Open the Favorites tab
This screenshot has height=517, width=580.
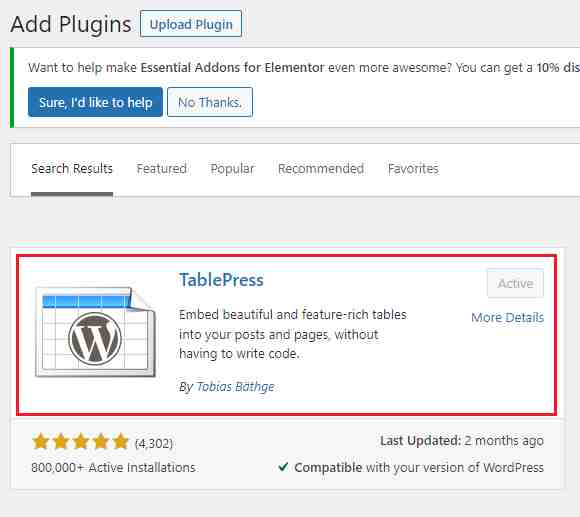[413, 169]
